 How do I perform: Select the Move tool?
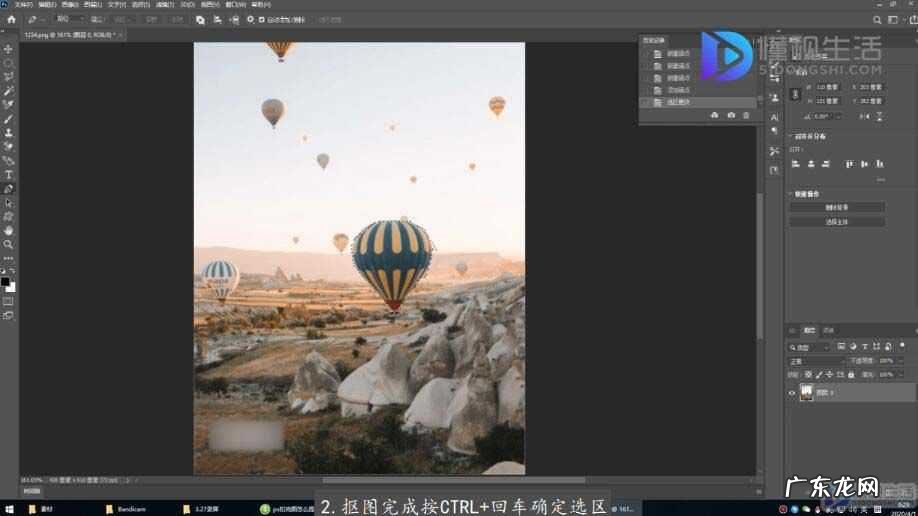(9, 49)
